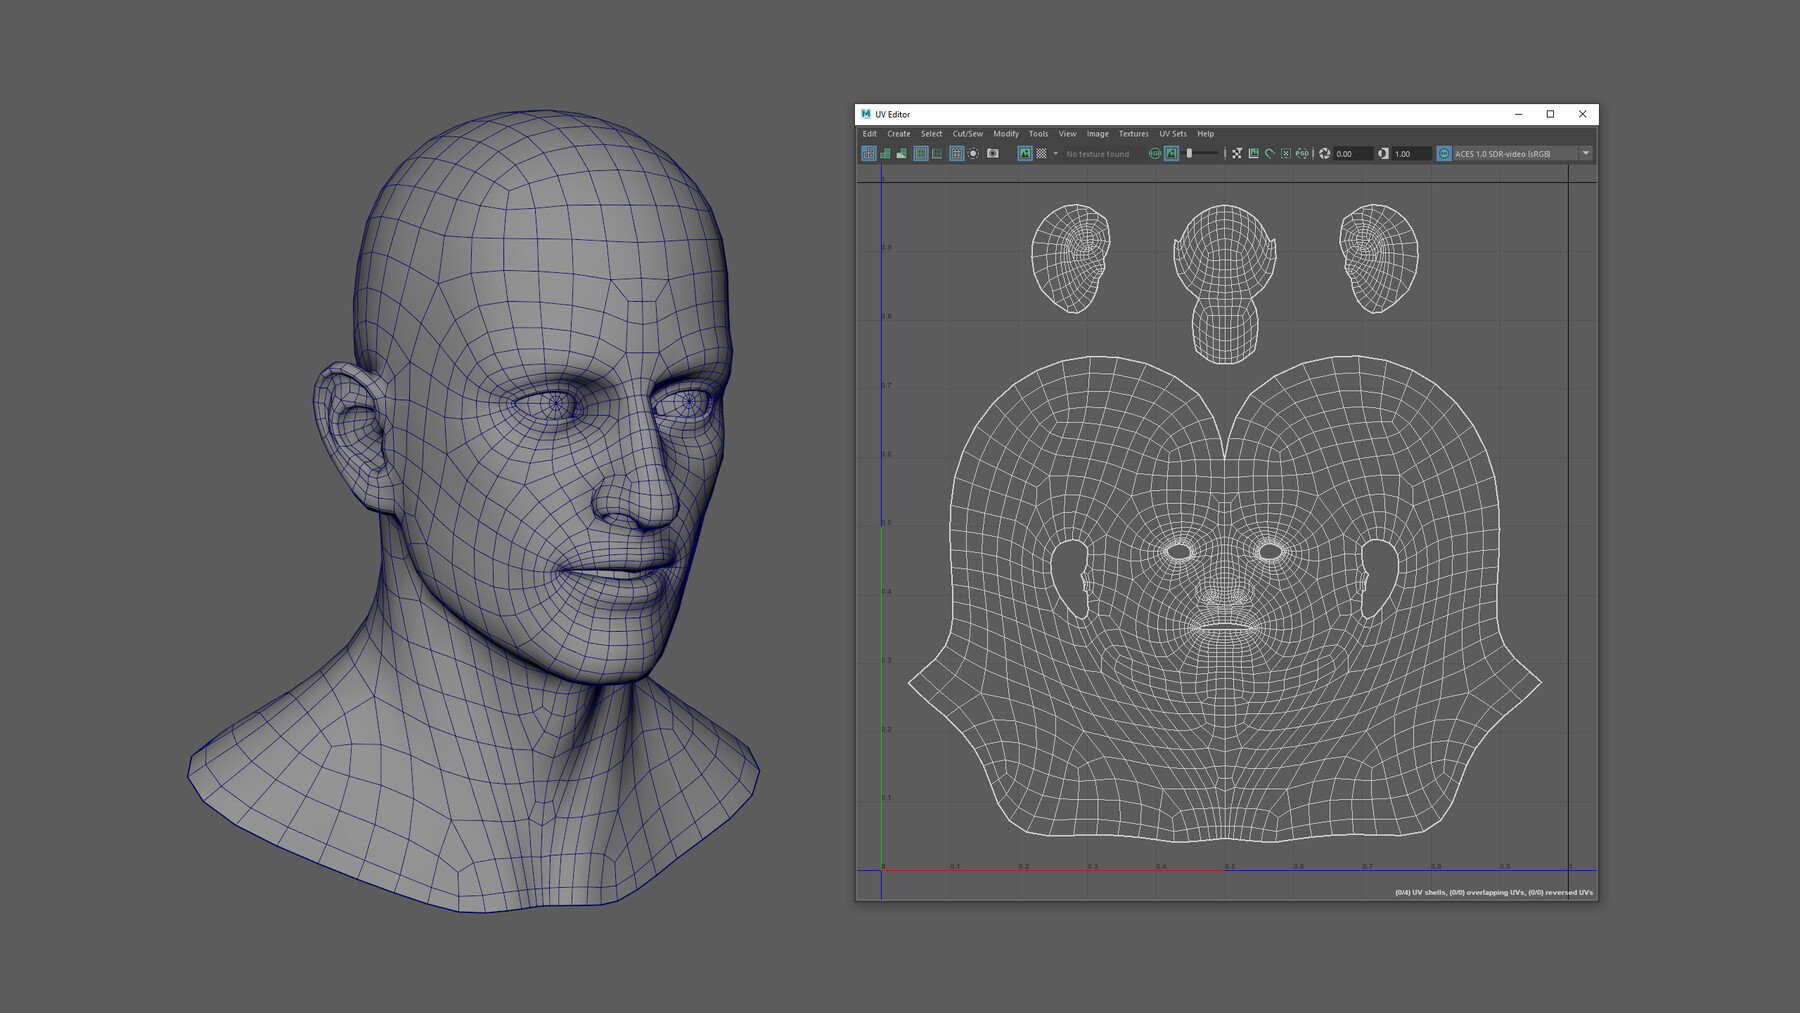Screen dimensions: 1800x1013
Task: Expand the texture selection dropdown
Action: coord(1098,154)
